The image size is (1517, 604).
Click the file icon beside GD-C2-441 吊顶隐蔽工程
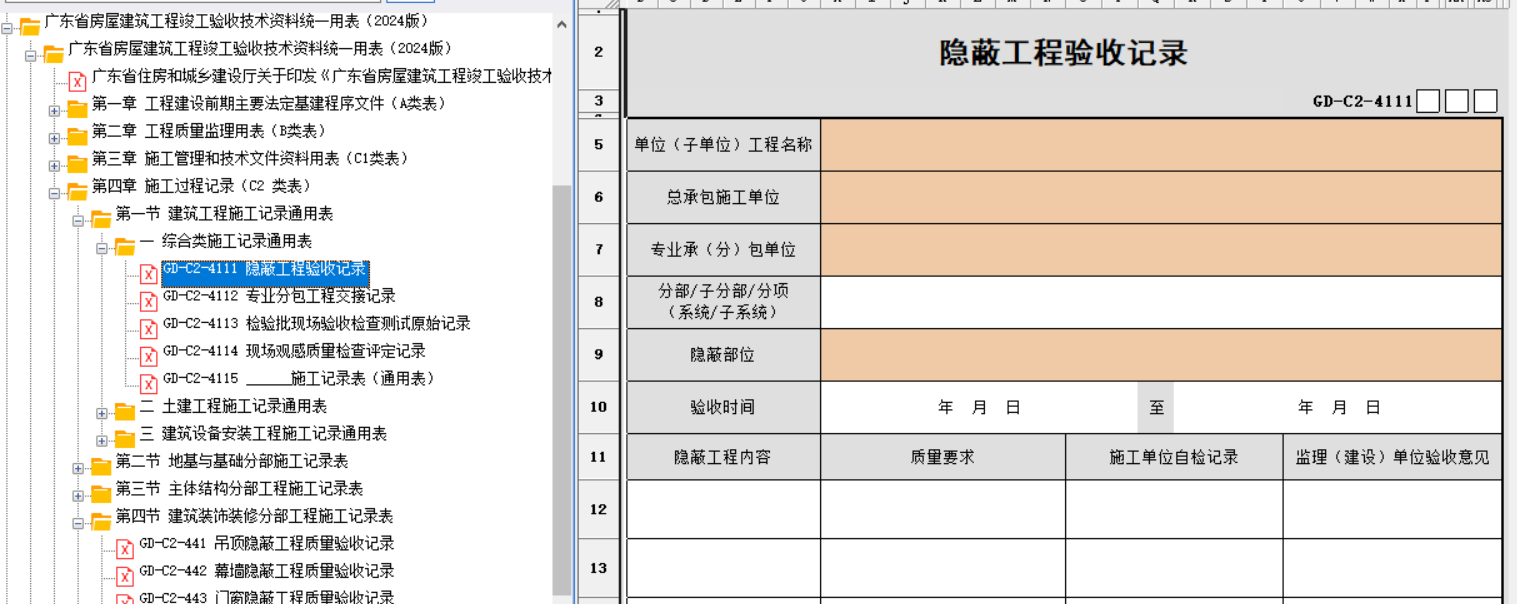(125, 548)
